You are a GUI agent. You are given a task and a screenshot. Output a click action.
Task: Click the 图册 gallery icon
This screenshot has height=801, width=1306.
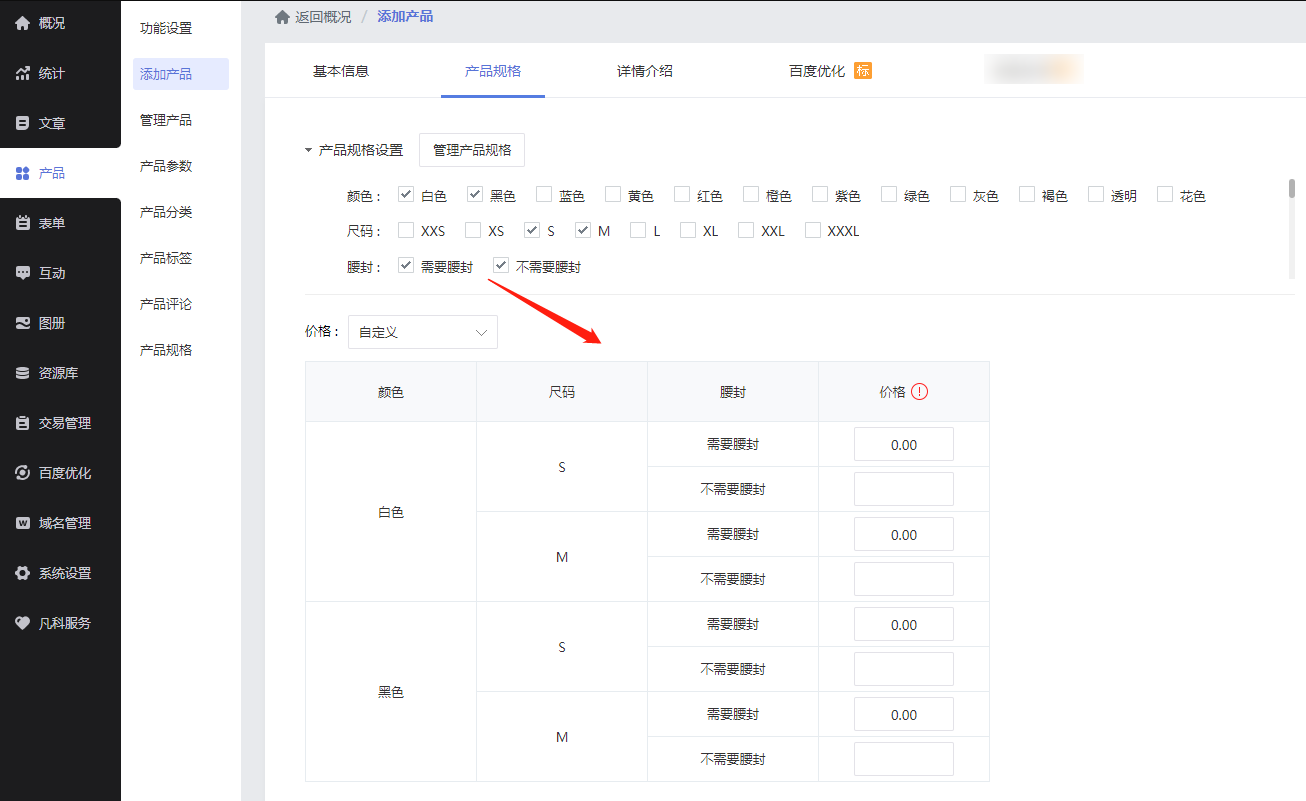23,323
